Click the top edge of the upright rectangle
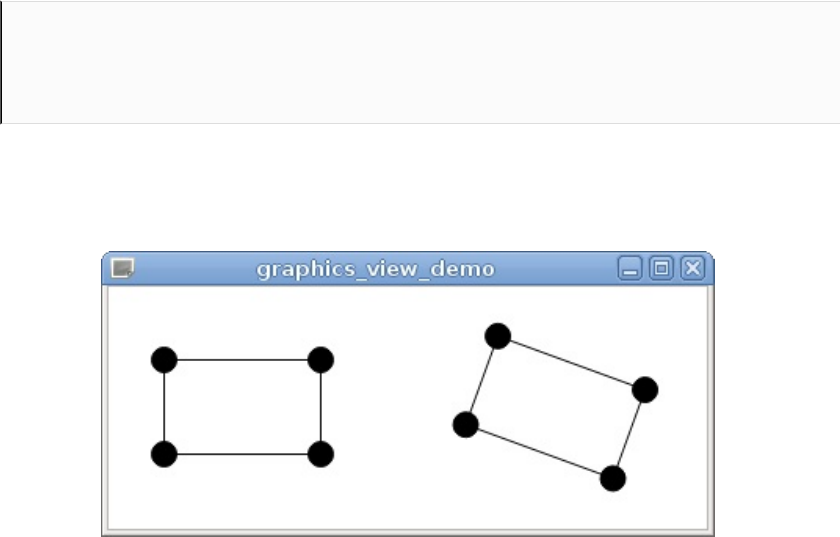840x537 pixels. (242, 360)
